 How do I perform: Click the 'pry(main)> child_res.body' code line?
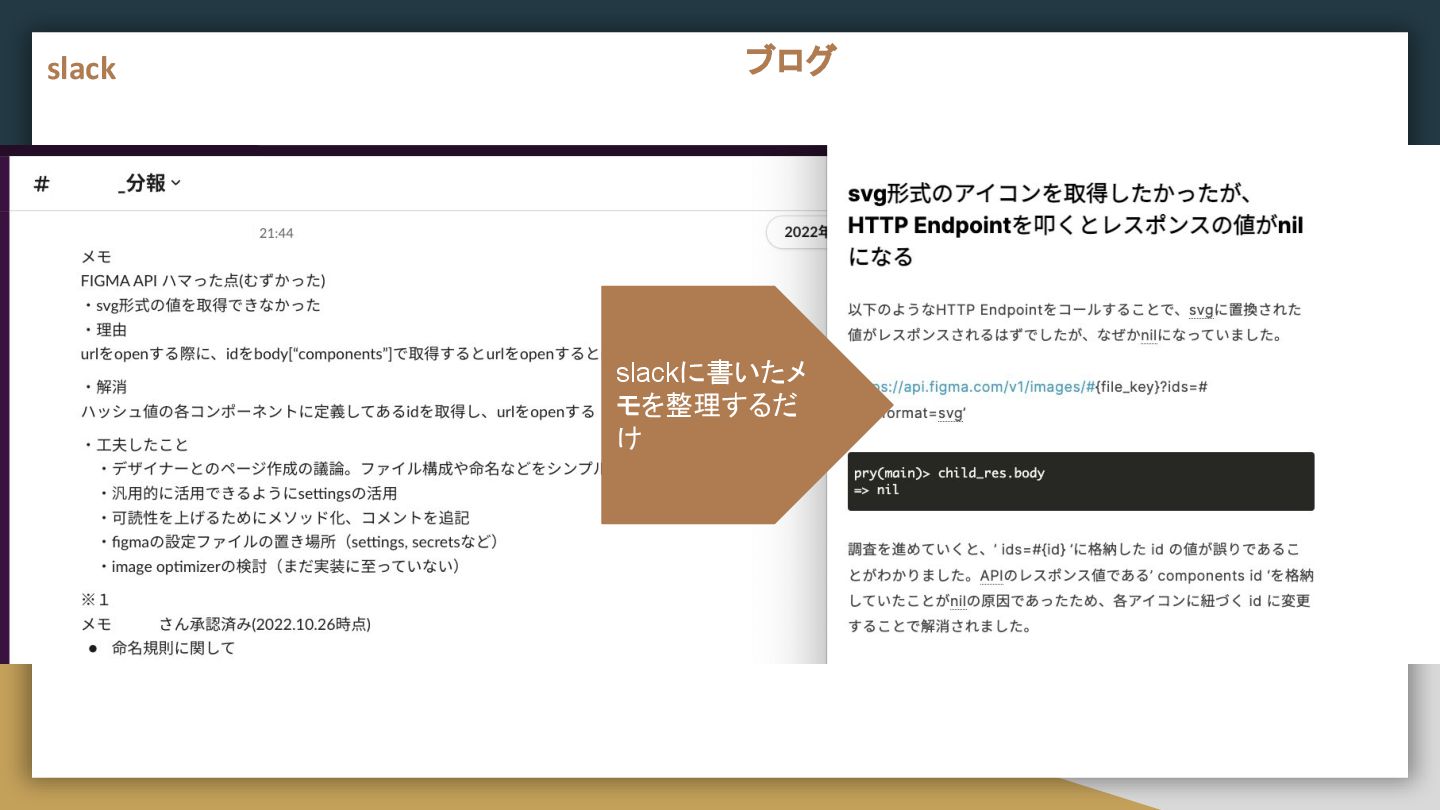[949, 473]
